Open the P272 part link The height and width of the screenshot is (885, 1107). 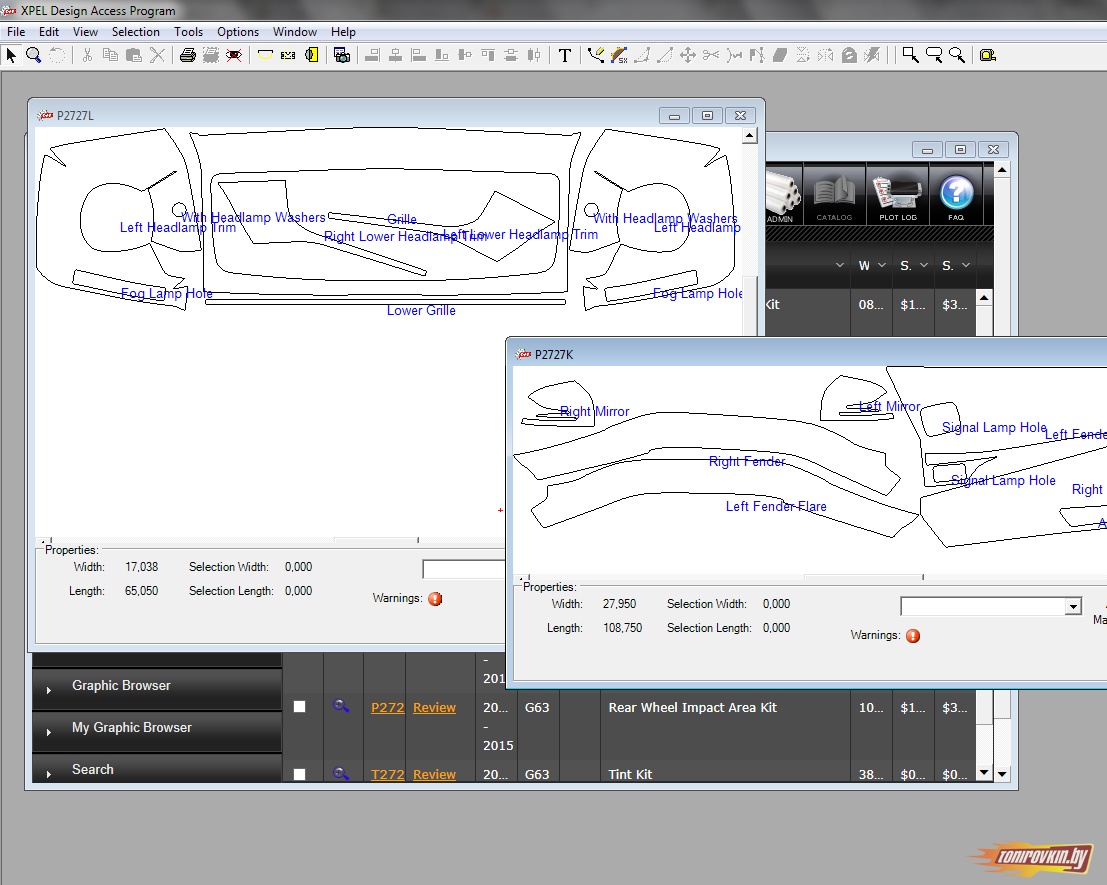pyautogui.click(x=388, y=707)
